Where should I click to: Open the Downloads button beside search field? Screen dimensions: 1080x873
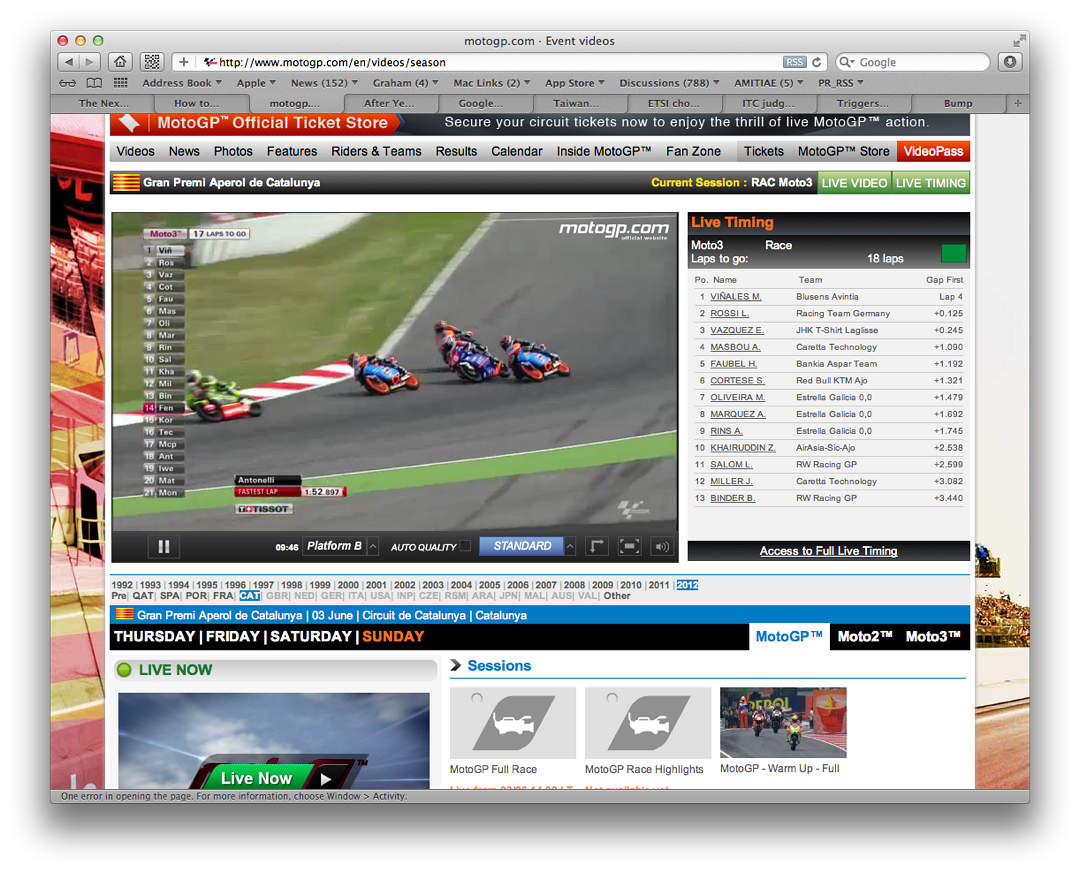(1010, 62)
